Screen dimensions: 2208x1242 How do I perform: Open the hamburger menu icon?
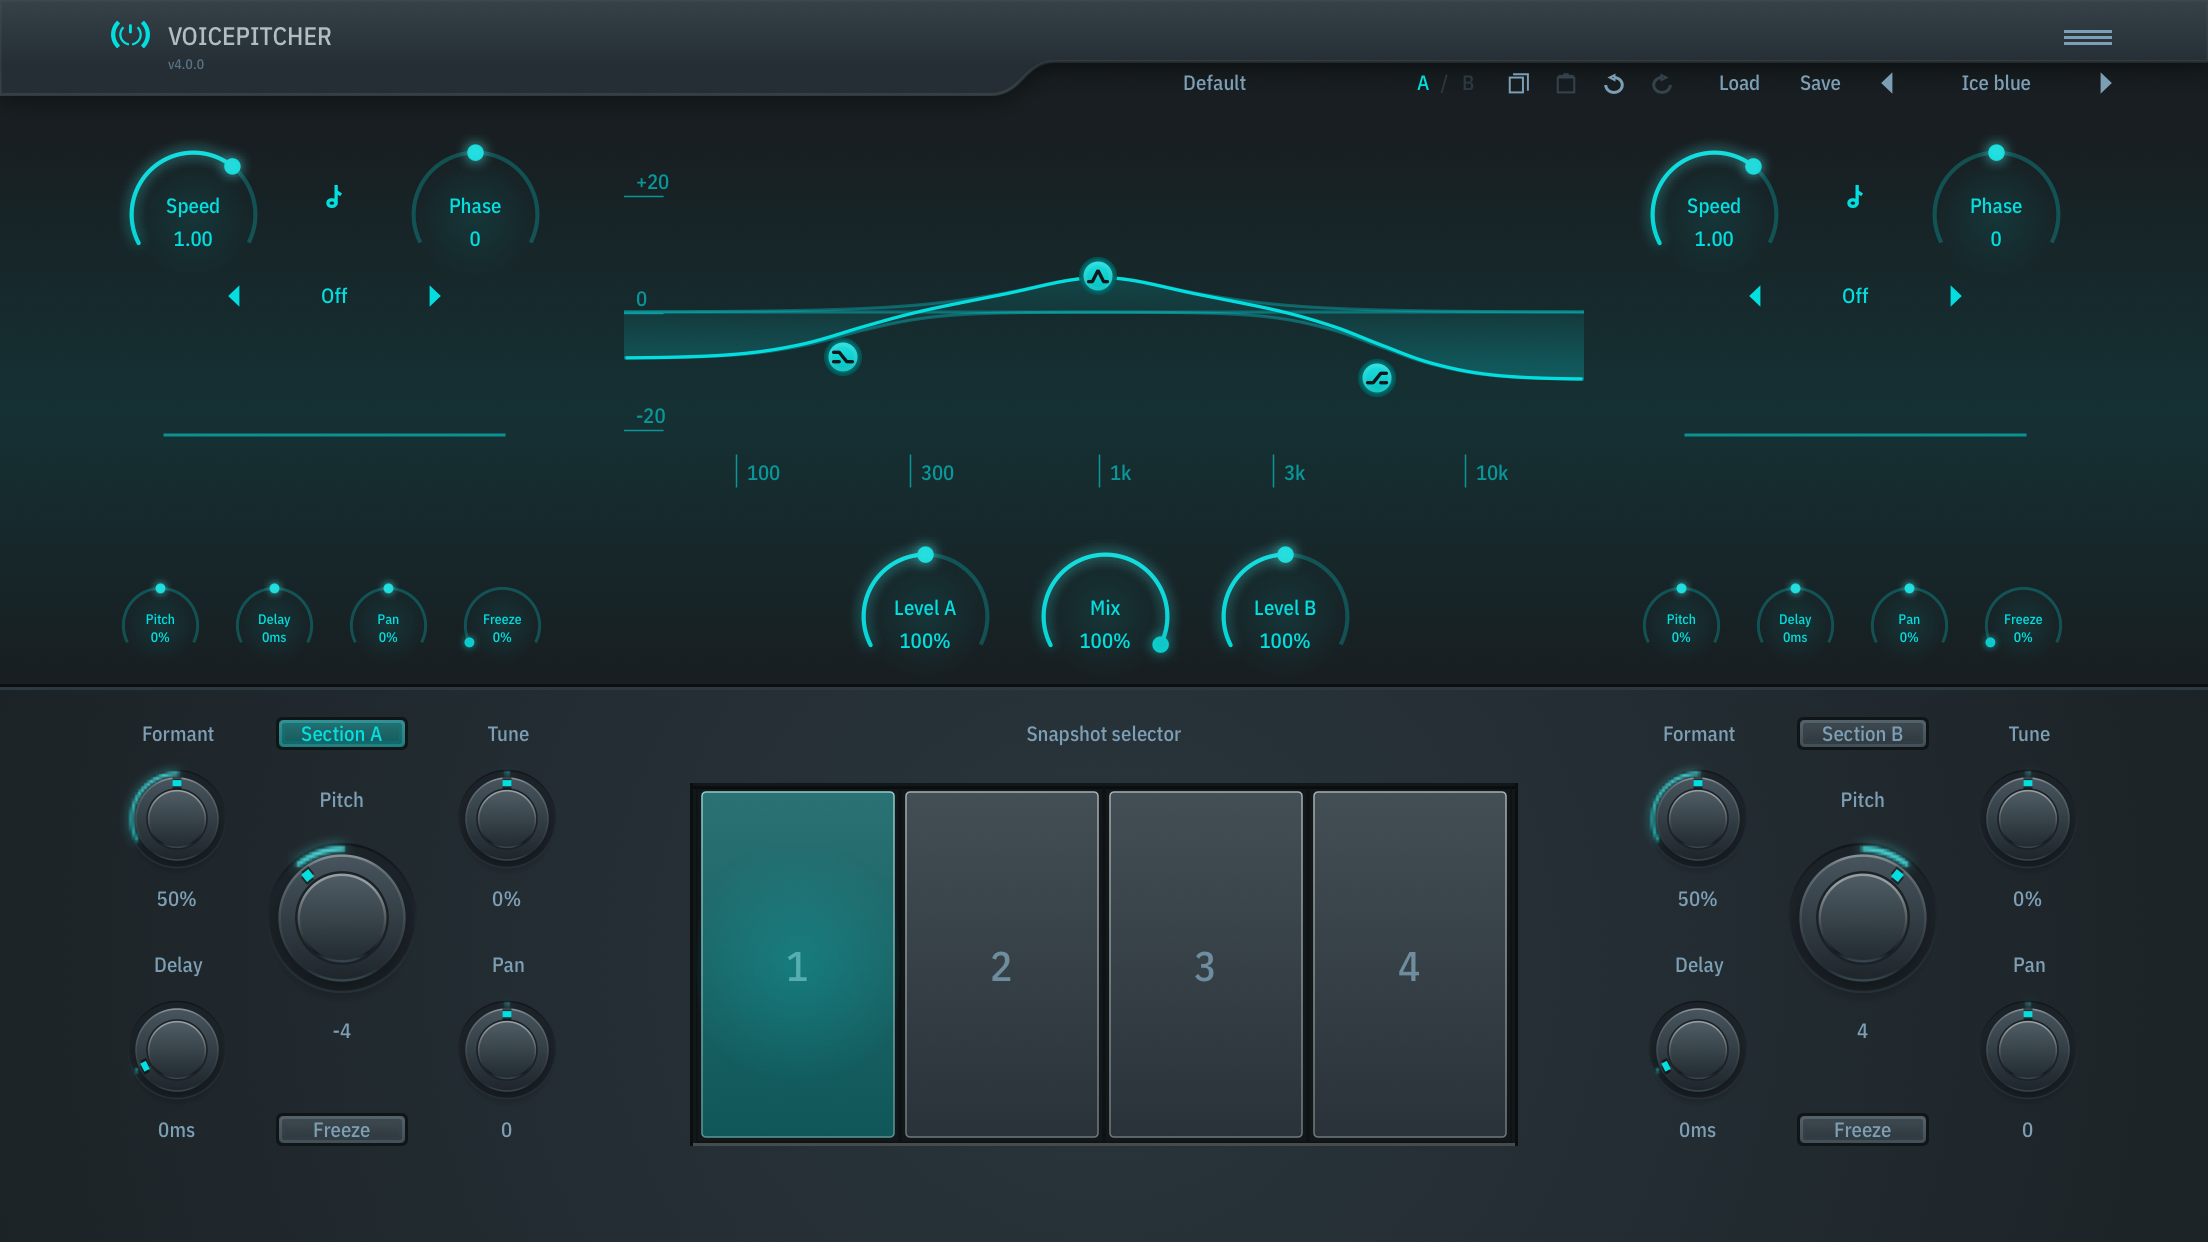tap(2087, 37)
